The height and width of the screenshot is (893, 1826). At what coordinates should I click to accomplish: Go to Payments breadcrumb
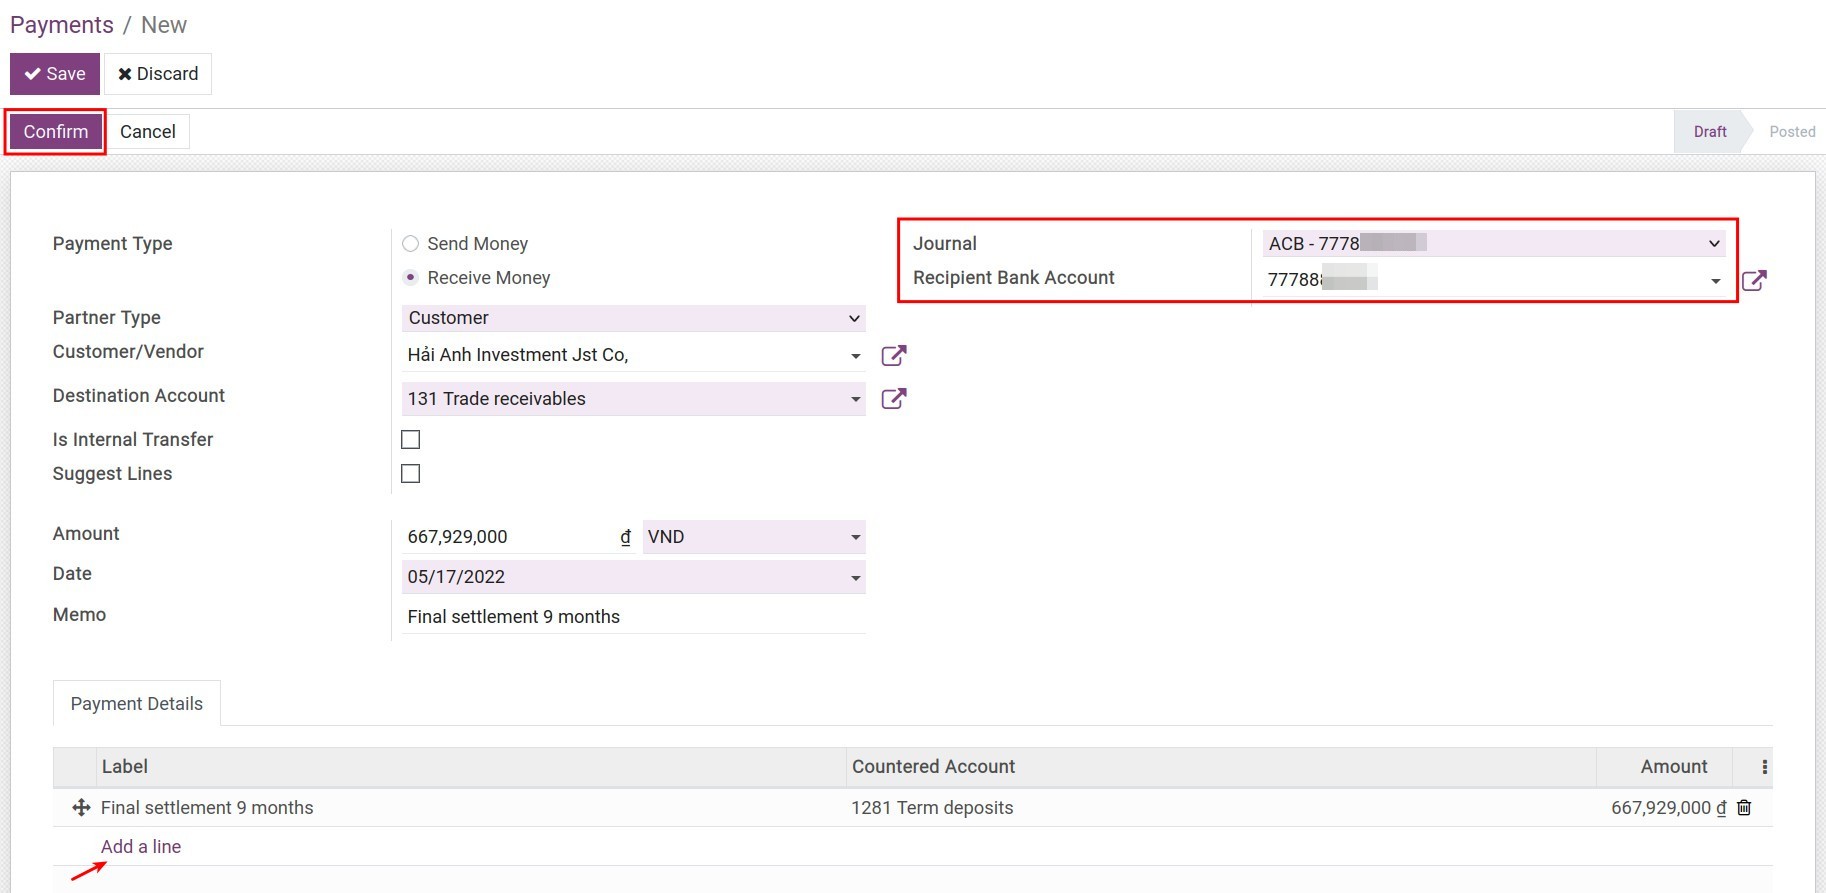tap(62, 25)
